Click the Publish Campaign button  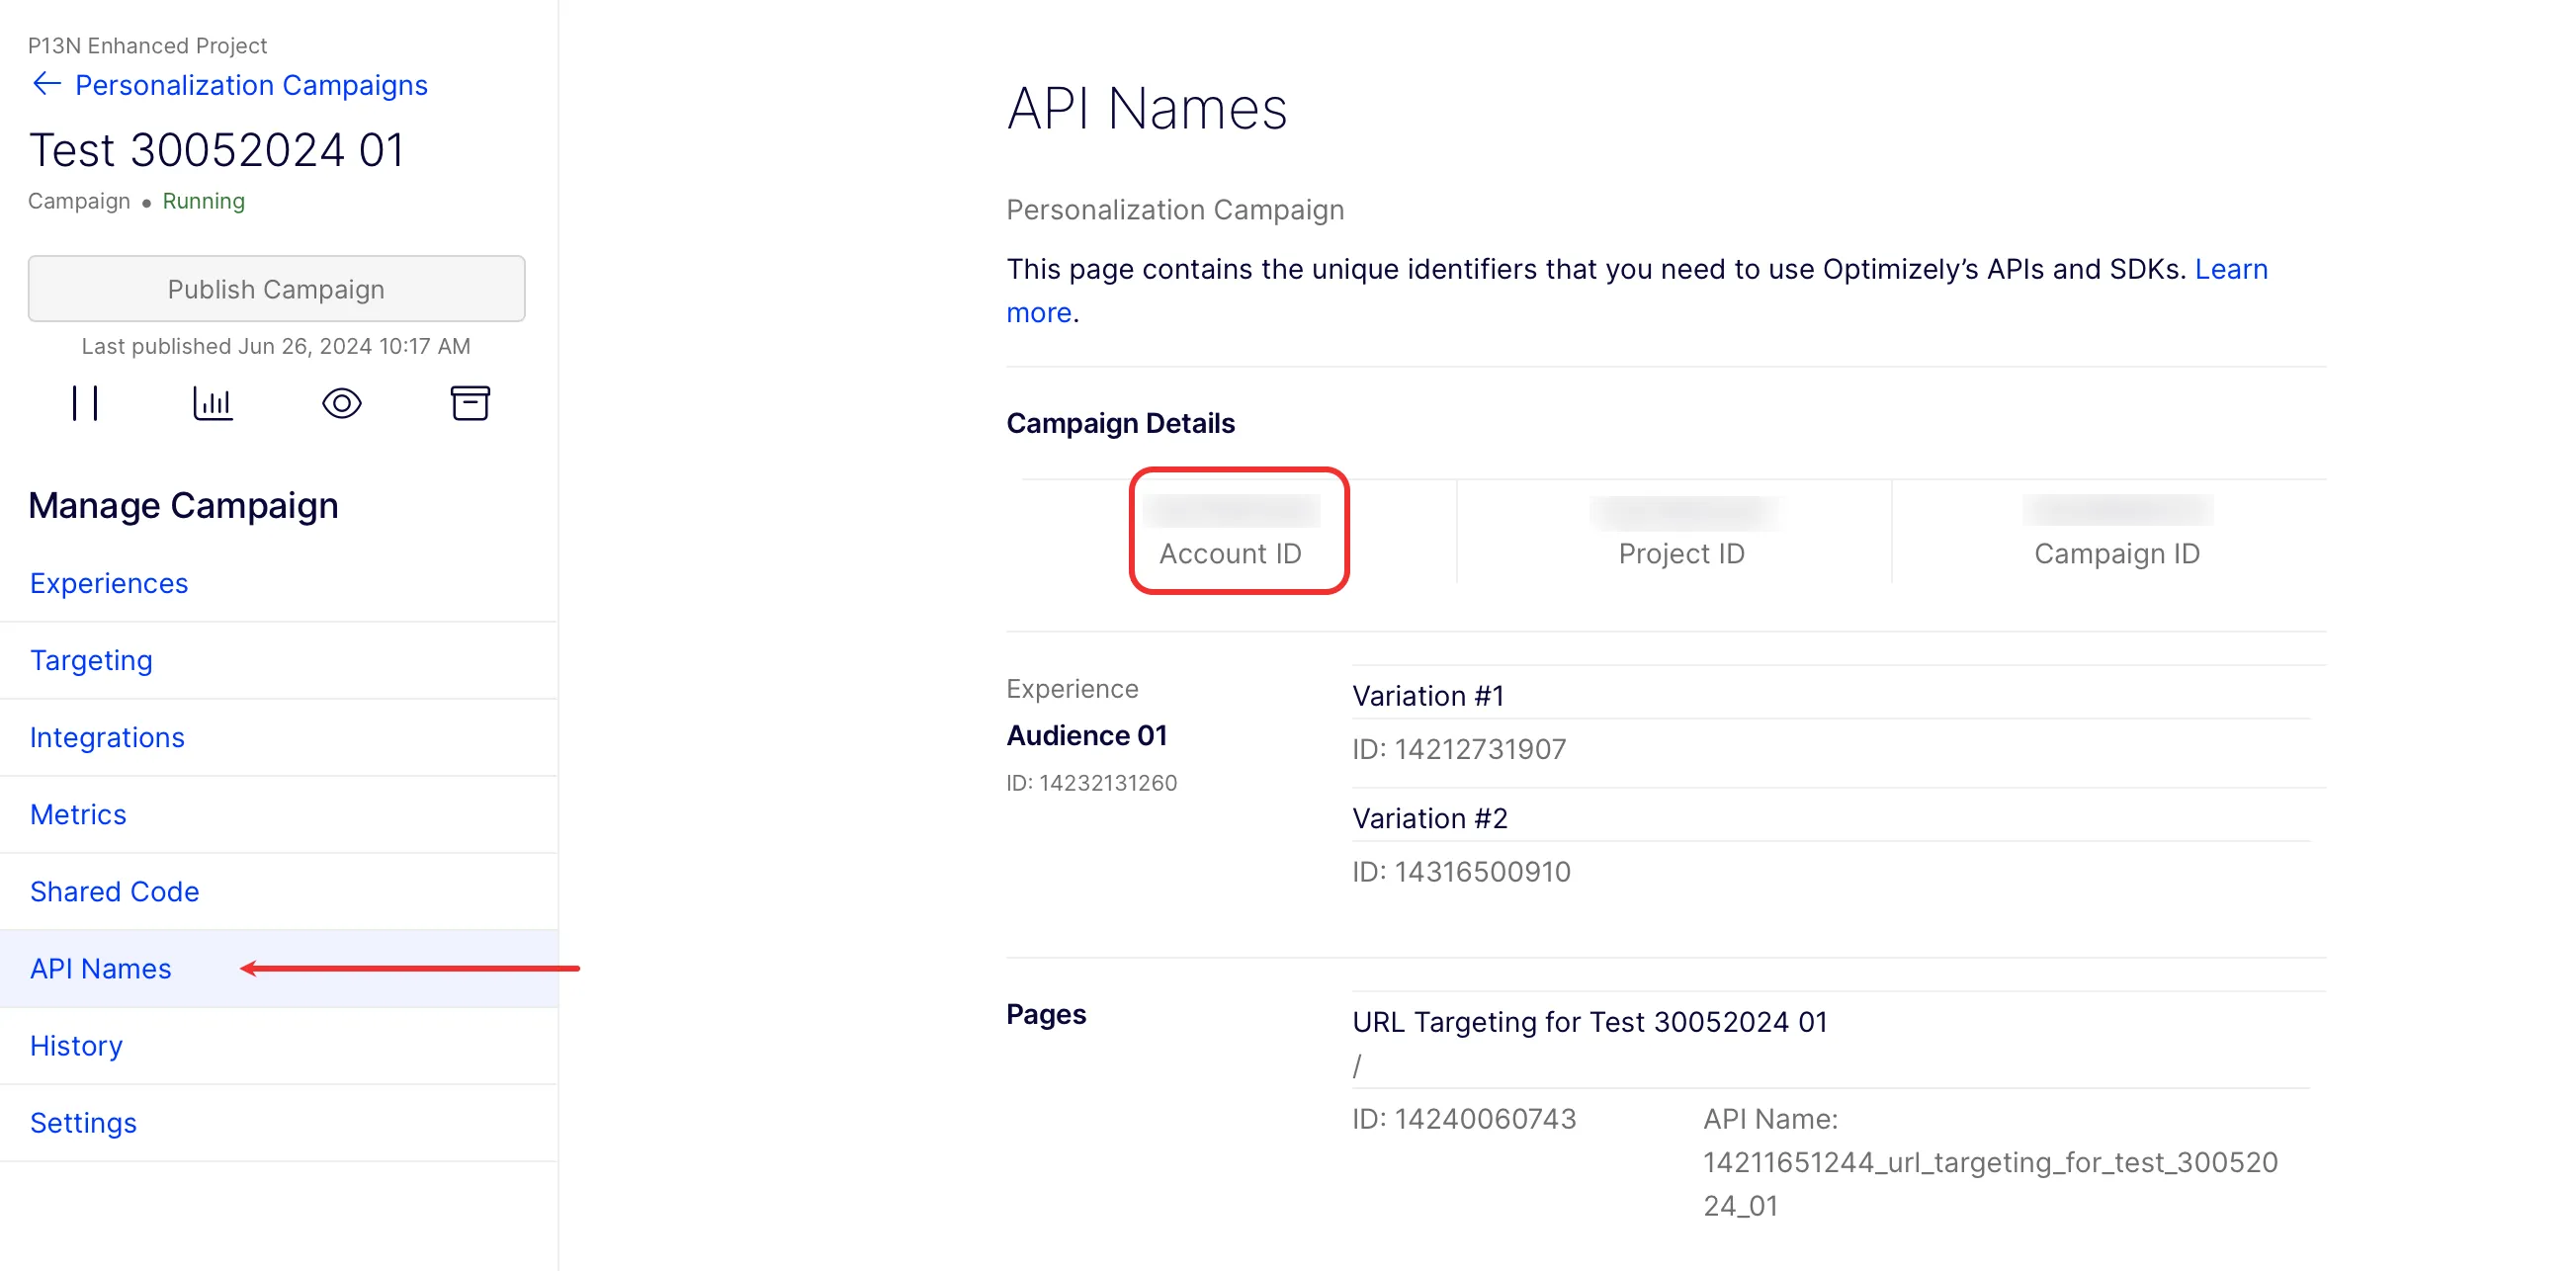pos(276,289)
